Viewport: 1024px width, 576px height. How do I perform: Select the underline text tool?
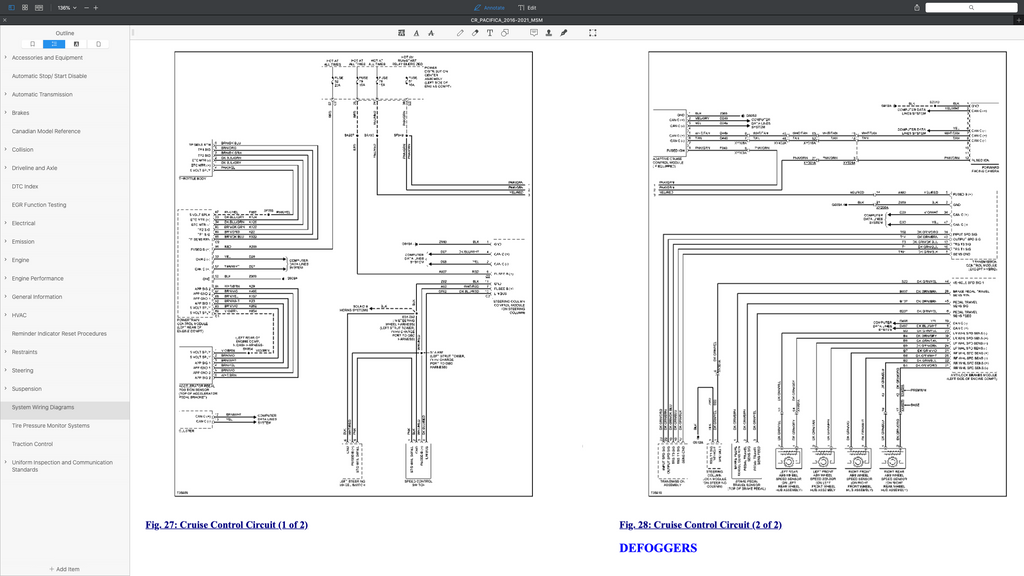pos(416,33)
